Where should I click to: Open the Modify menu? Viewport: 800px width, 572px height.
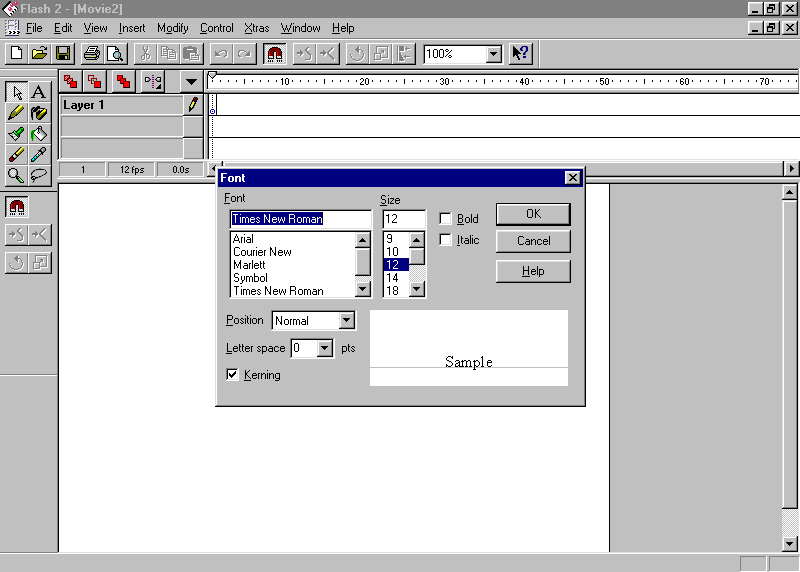172,28
